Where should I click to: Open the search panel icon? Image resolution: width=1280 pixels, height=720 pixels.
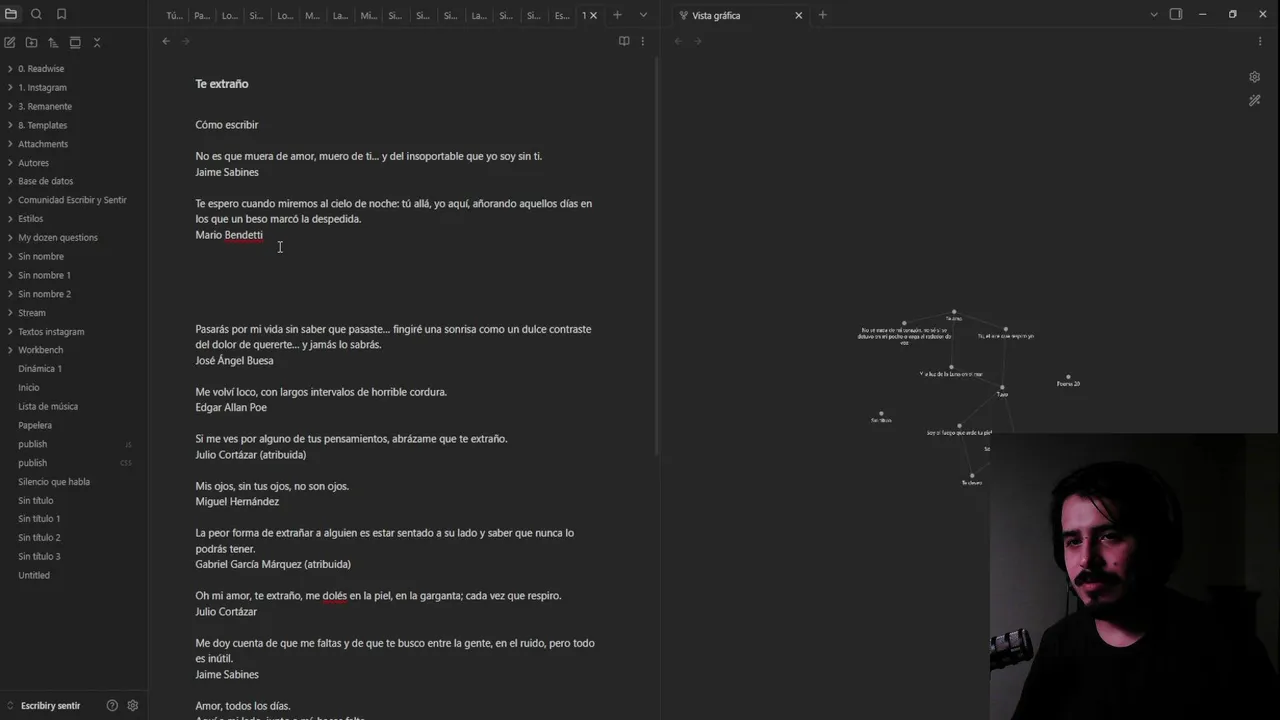(36, 14)
